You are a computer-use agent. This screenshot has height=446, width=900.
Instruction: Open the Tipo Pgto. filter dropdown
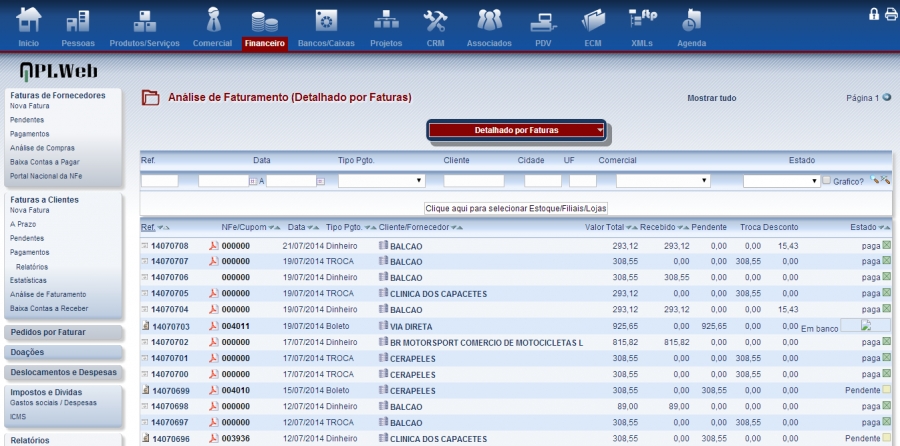coord(382,181)
